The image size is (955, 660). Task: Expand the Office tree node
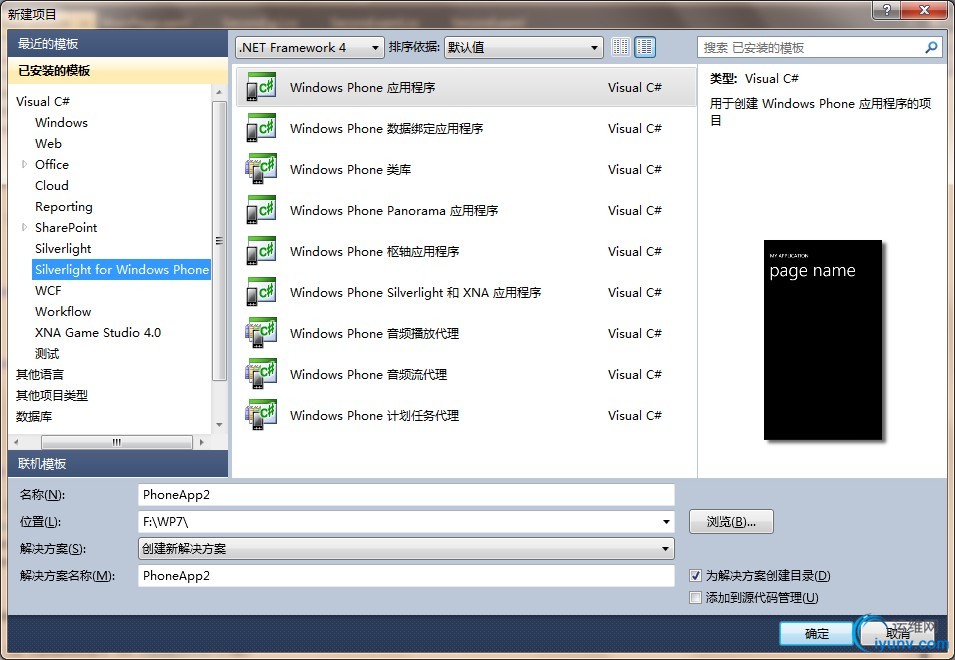24,164
